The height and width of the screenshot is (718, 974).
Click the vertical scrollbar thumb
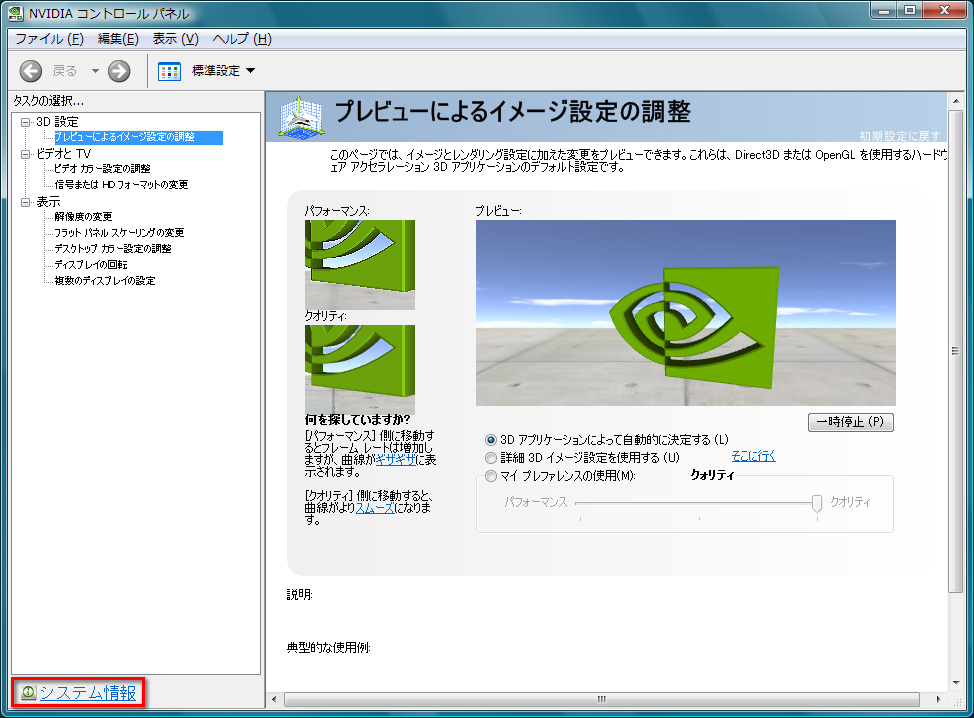click(955, 352)
